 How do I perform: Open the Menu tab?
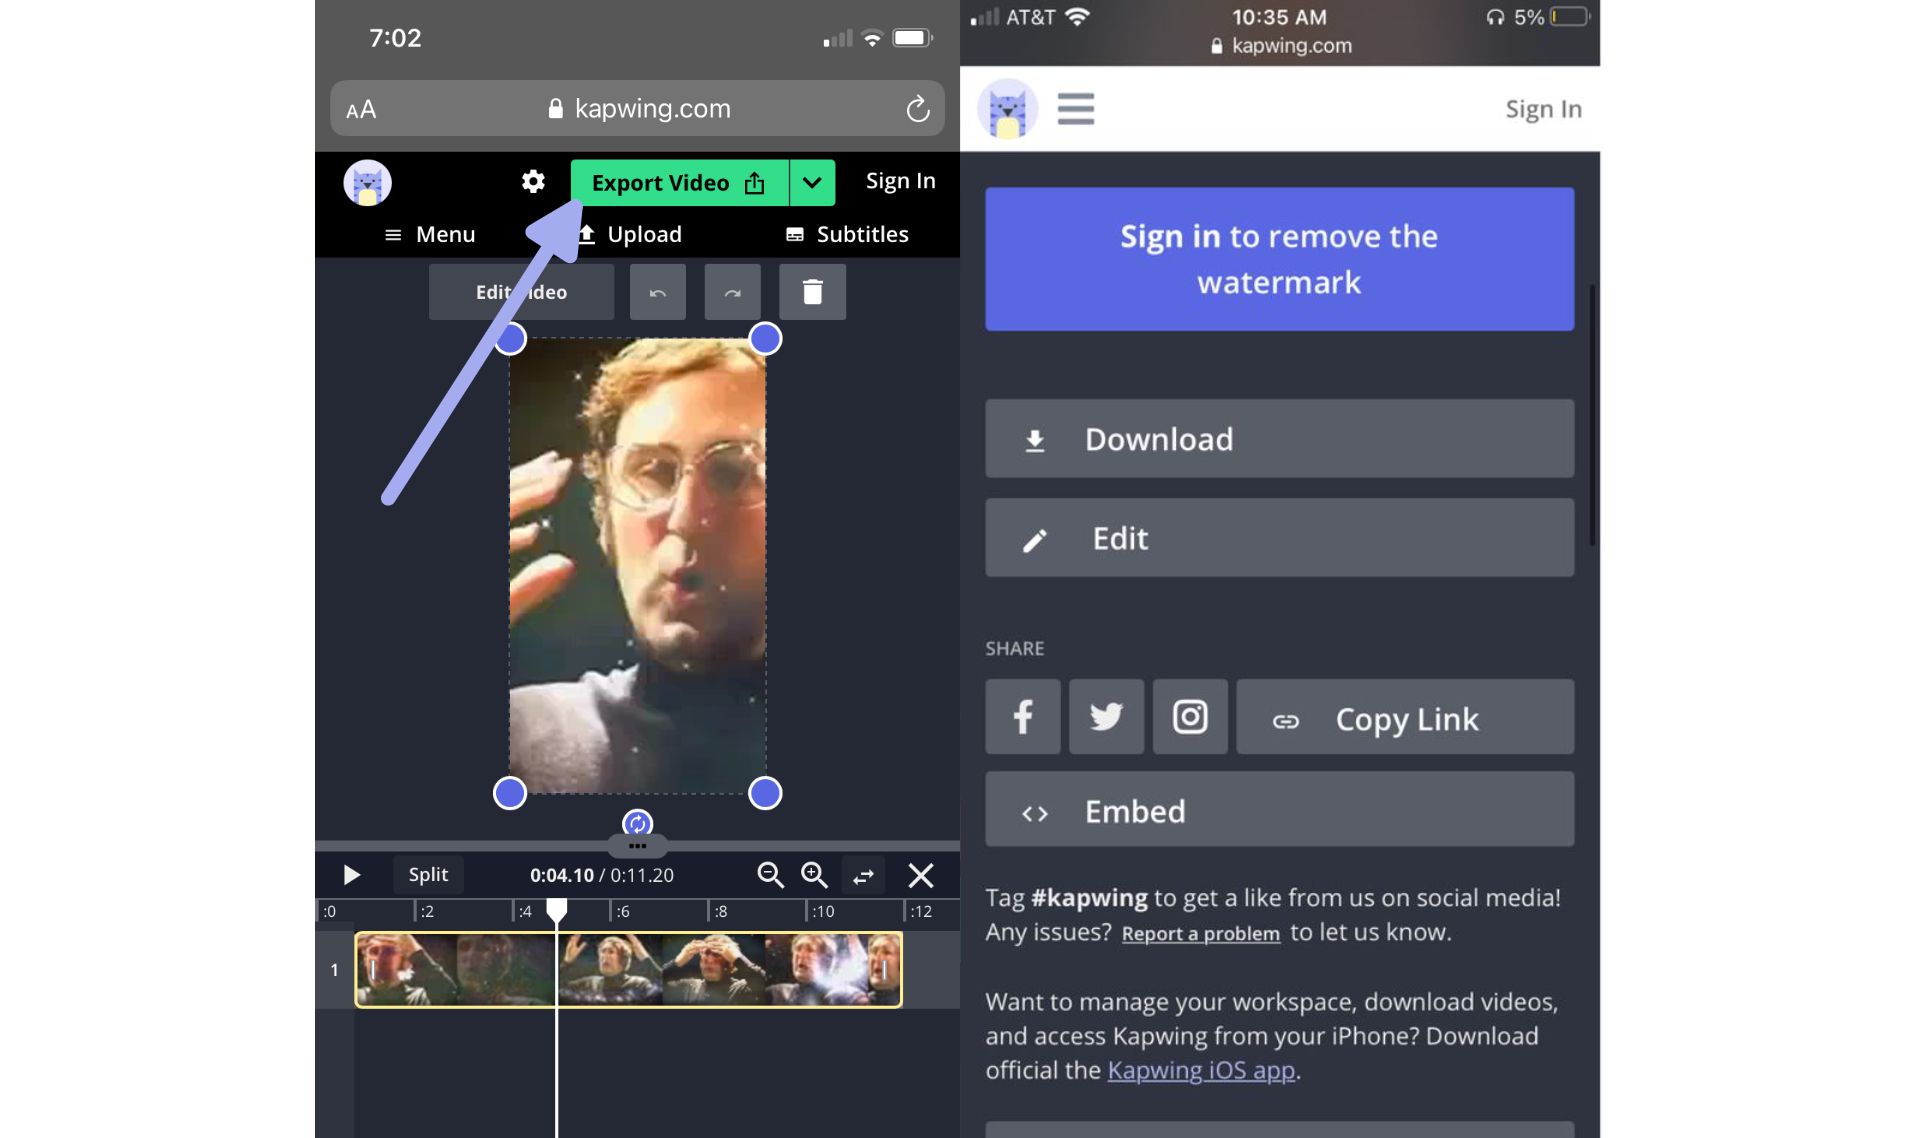430,234
